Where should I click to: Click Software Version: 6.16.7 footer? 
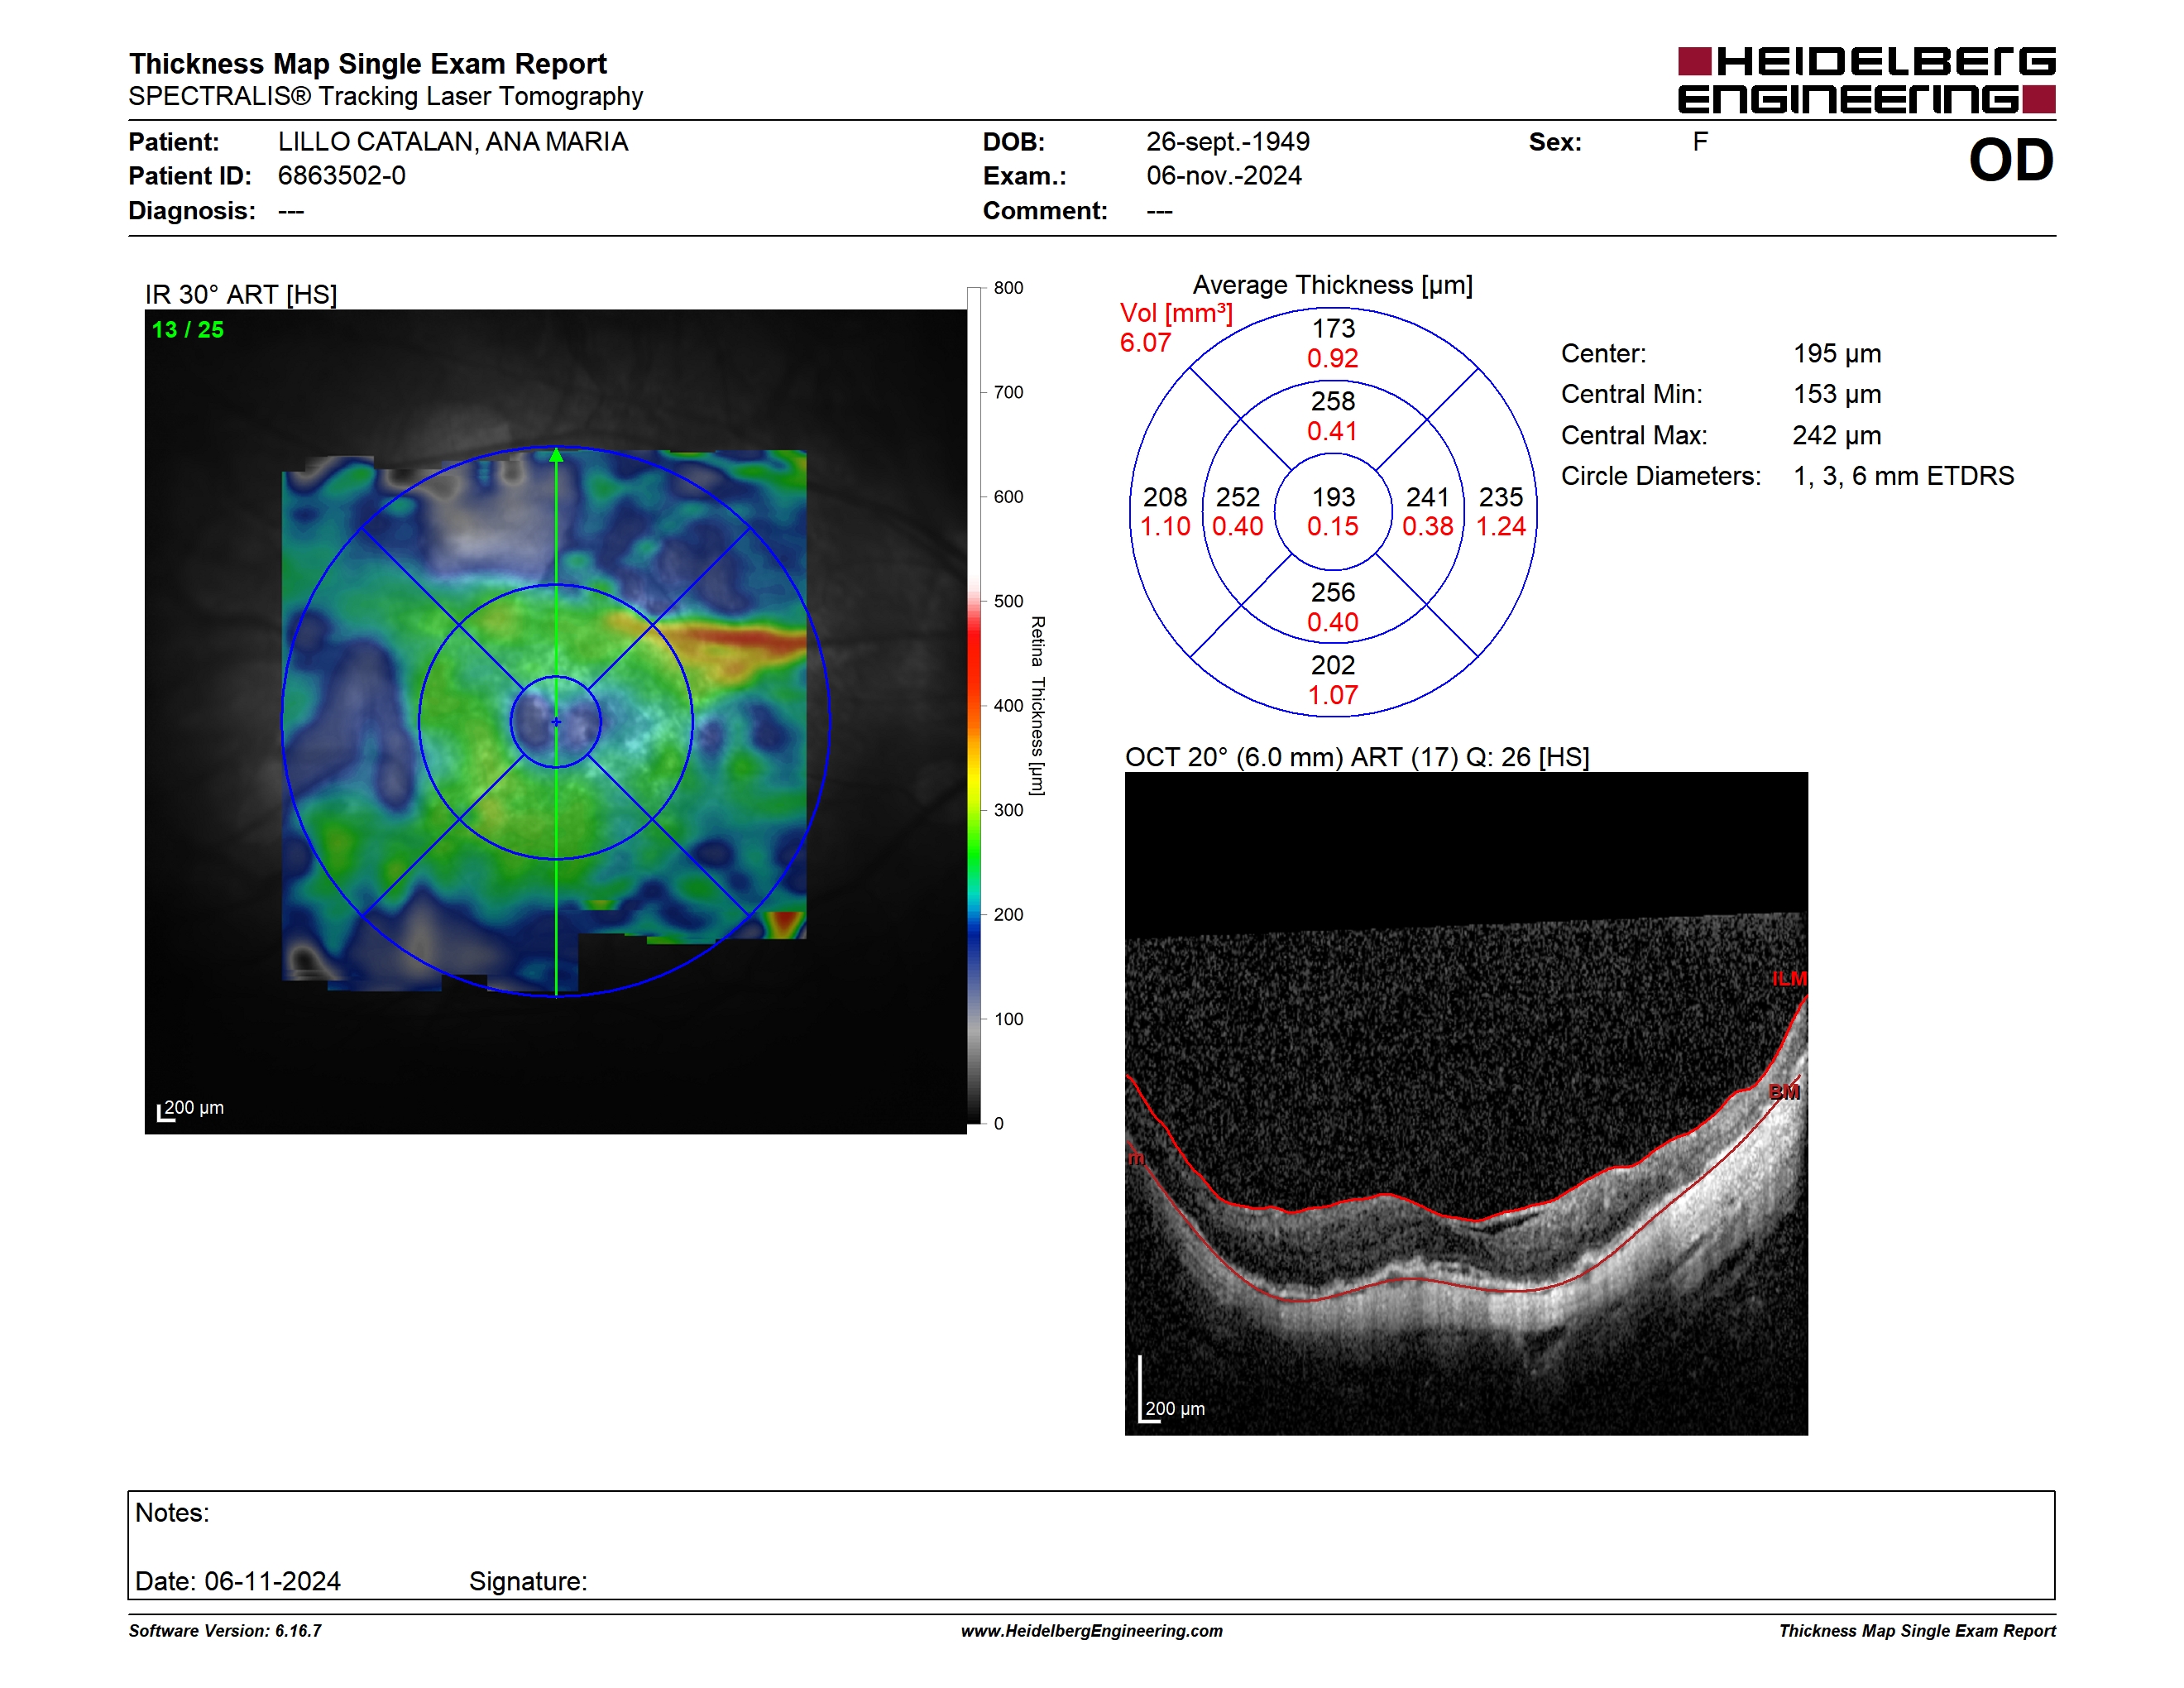[x=225, y=1631]
